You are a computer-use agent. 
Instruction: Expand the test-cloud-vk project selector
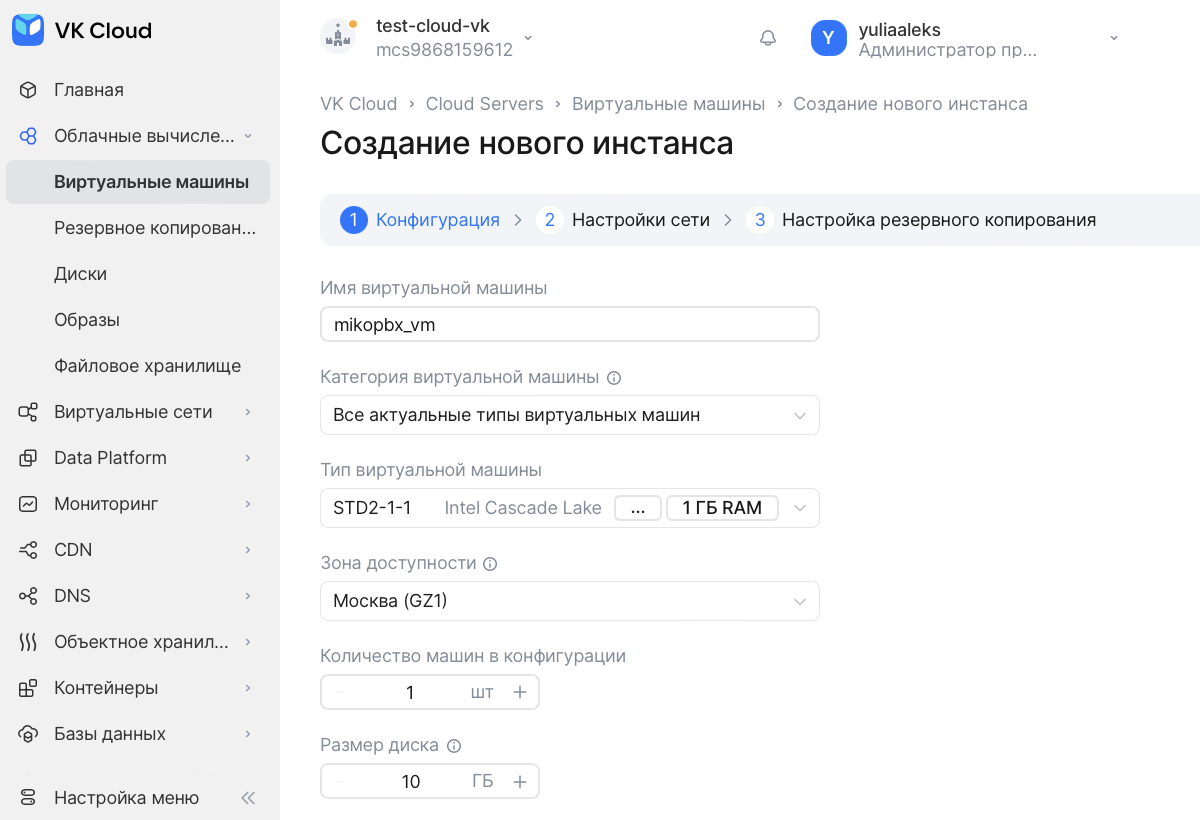click(528, 38)
